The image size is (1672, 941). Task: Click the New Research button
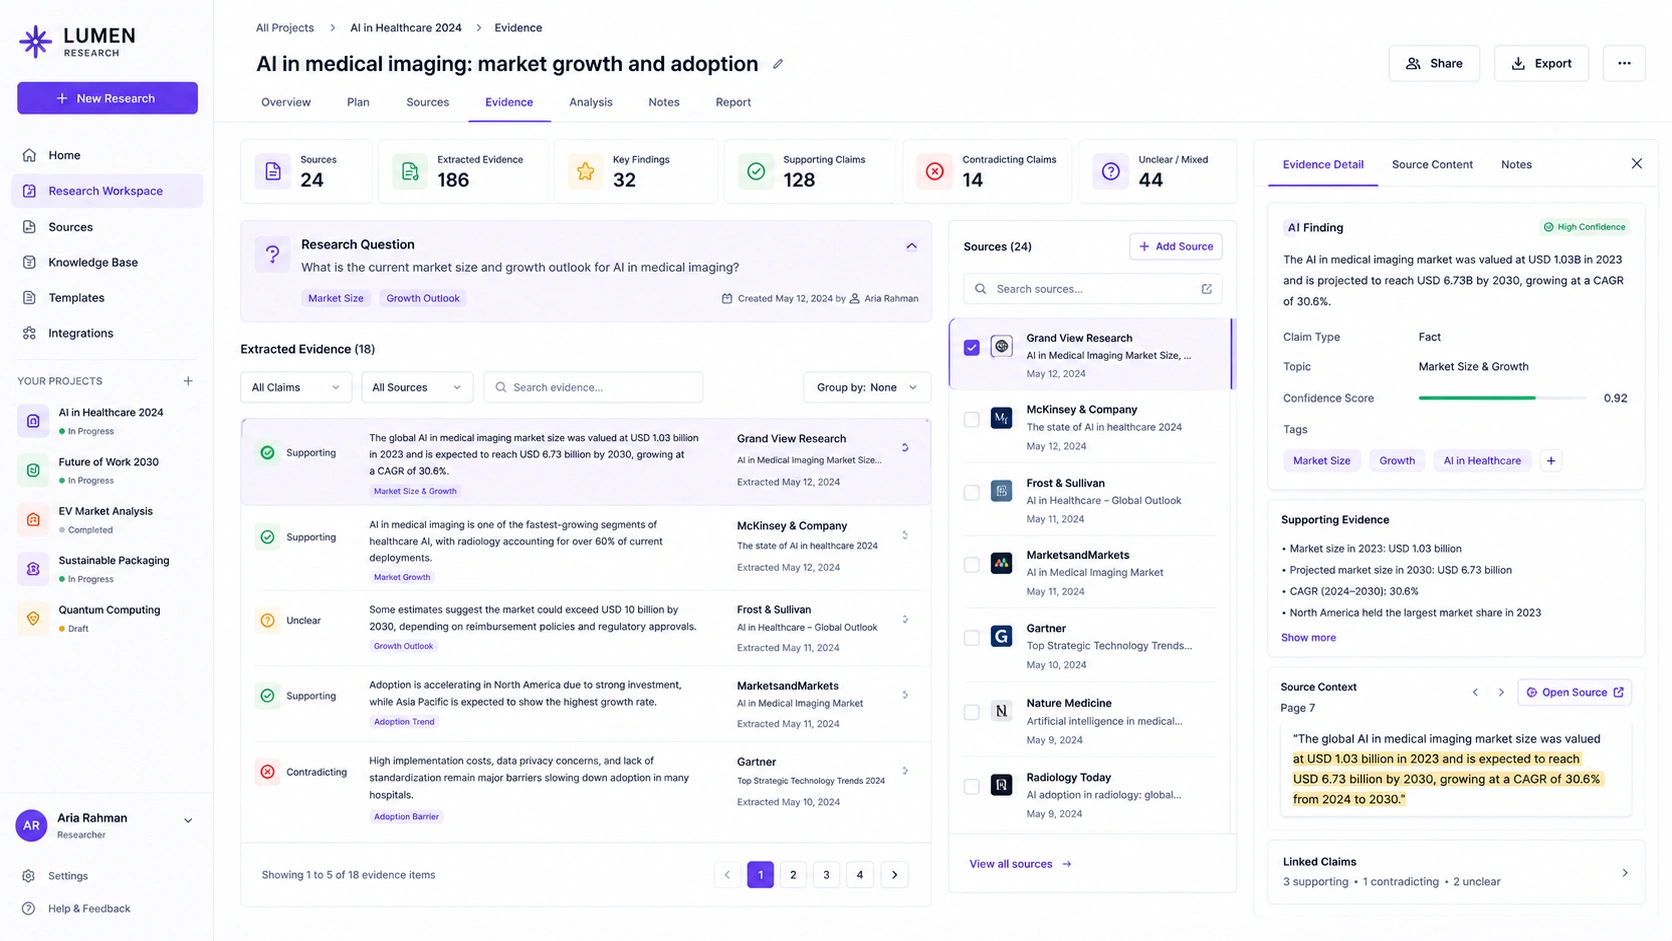pos(107,98)
